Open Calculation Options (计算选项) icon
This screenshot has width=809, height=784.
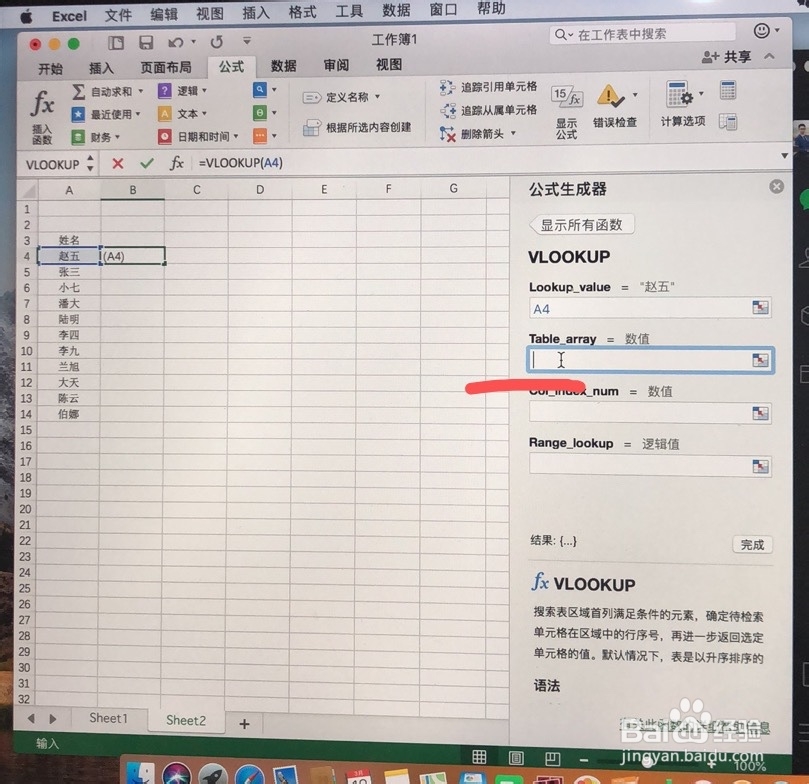pos(679,93)
